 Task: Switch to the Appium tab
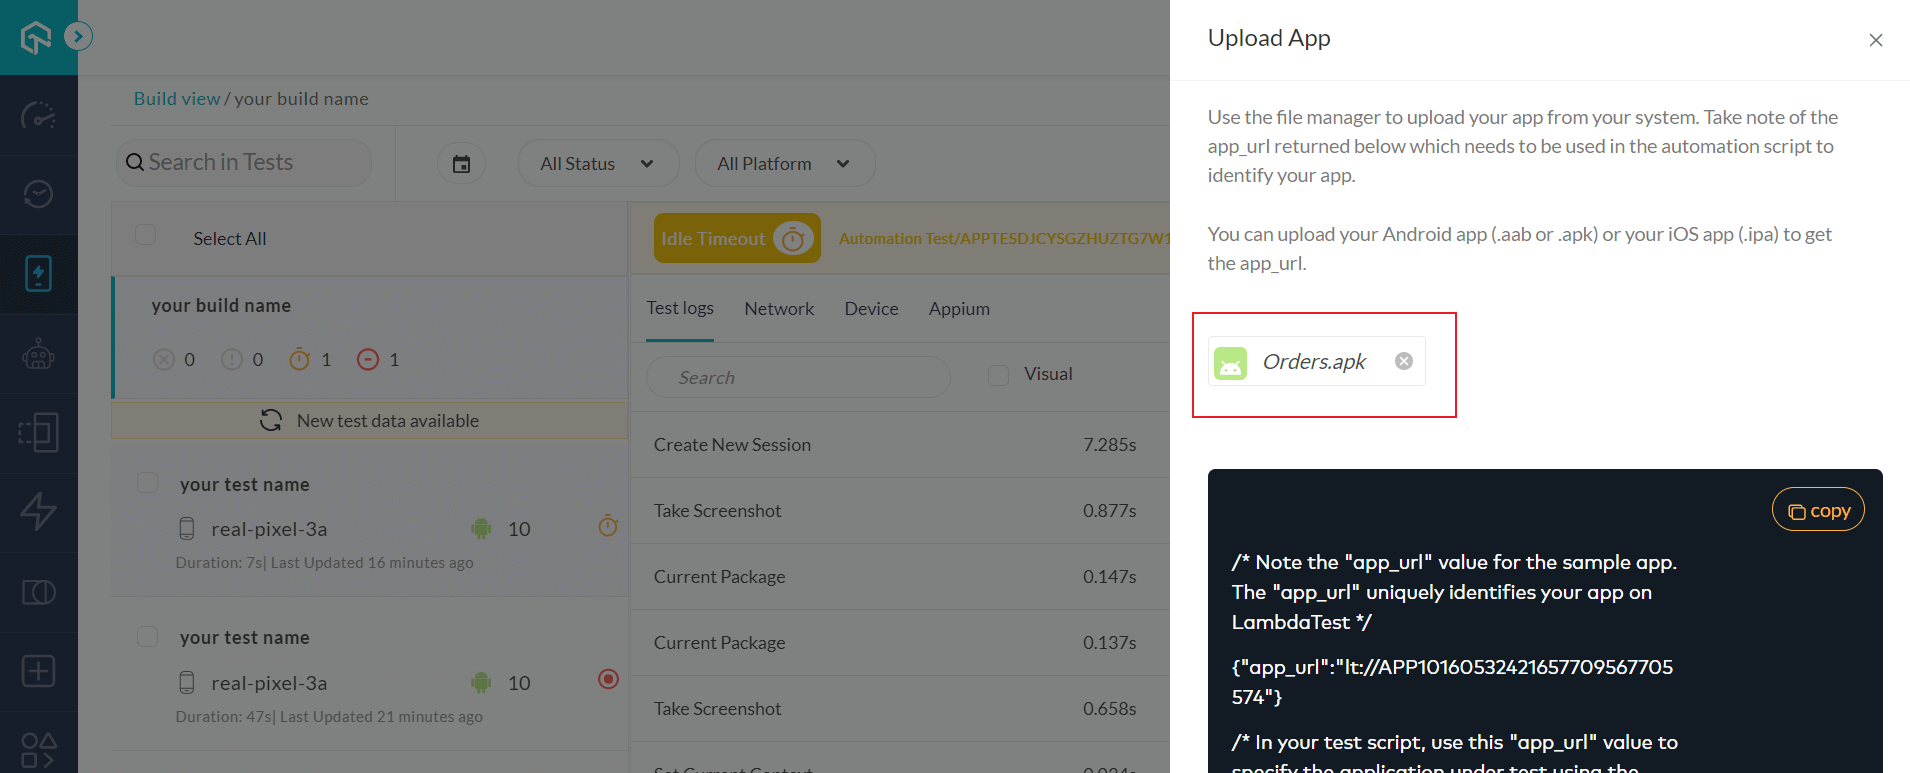click(x=958, y=309)
